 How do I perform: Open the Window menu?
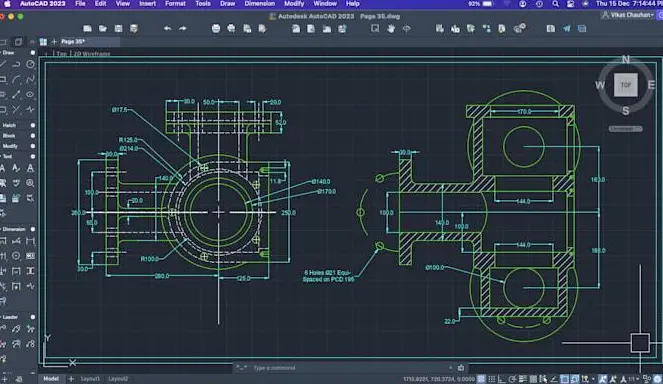click(325, 4)
